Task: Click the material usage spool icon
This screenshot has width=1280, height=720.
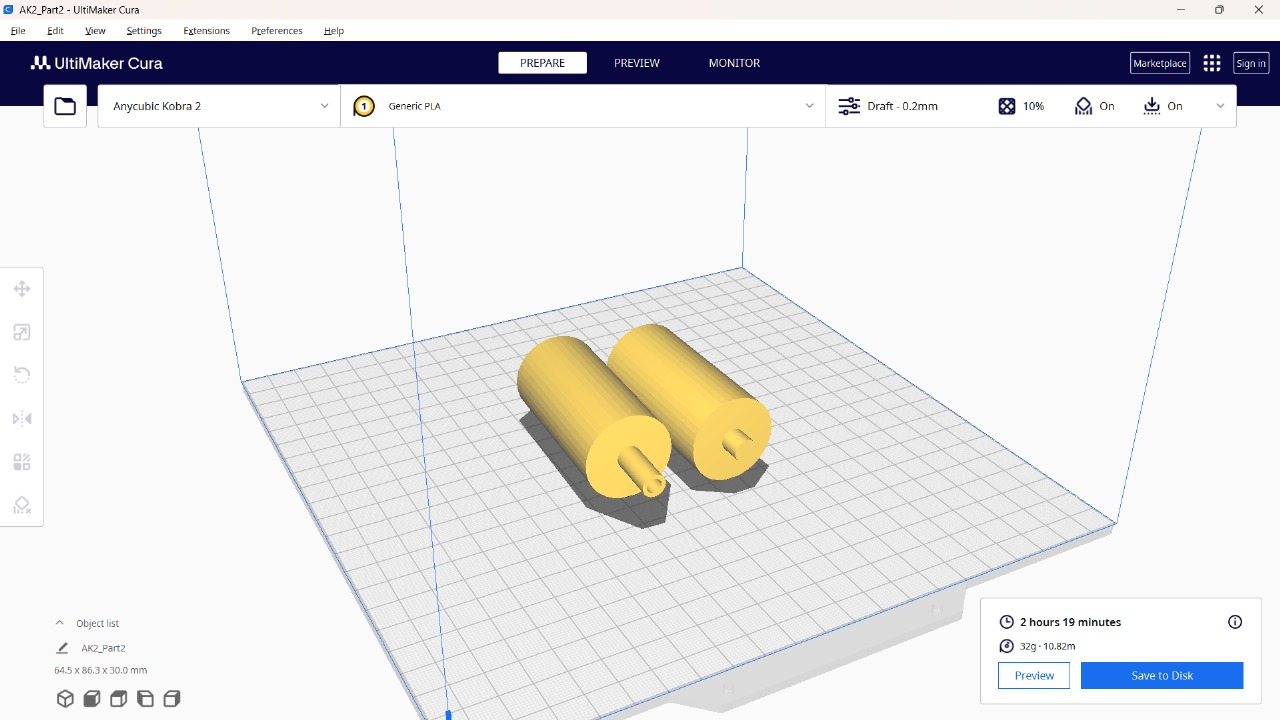Action: point(1007,646)
